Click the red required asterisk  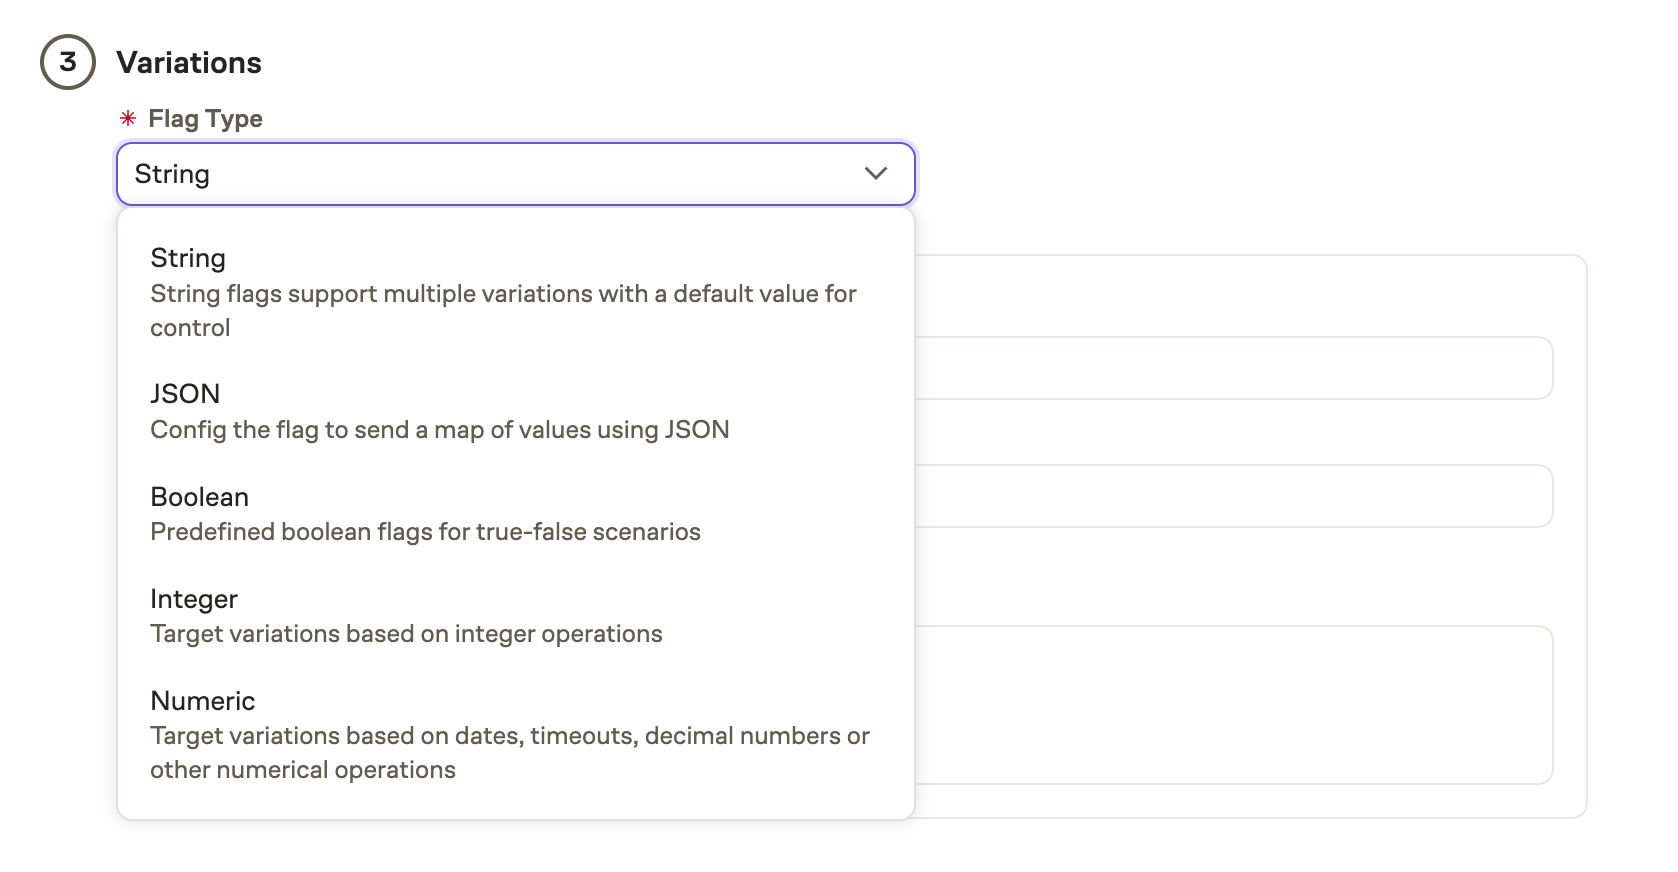[x=128, y=119]
